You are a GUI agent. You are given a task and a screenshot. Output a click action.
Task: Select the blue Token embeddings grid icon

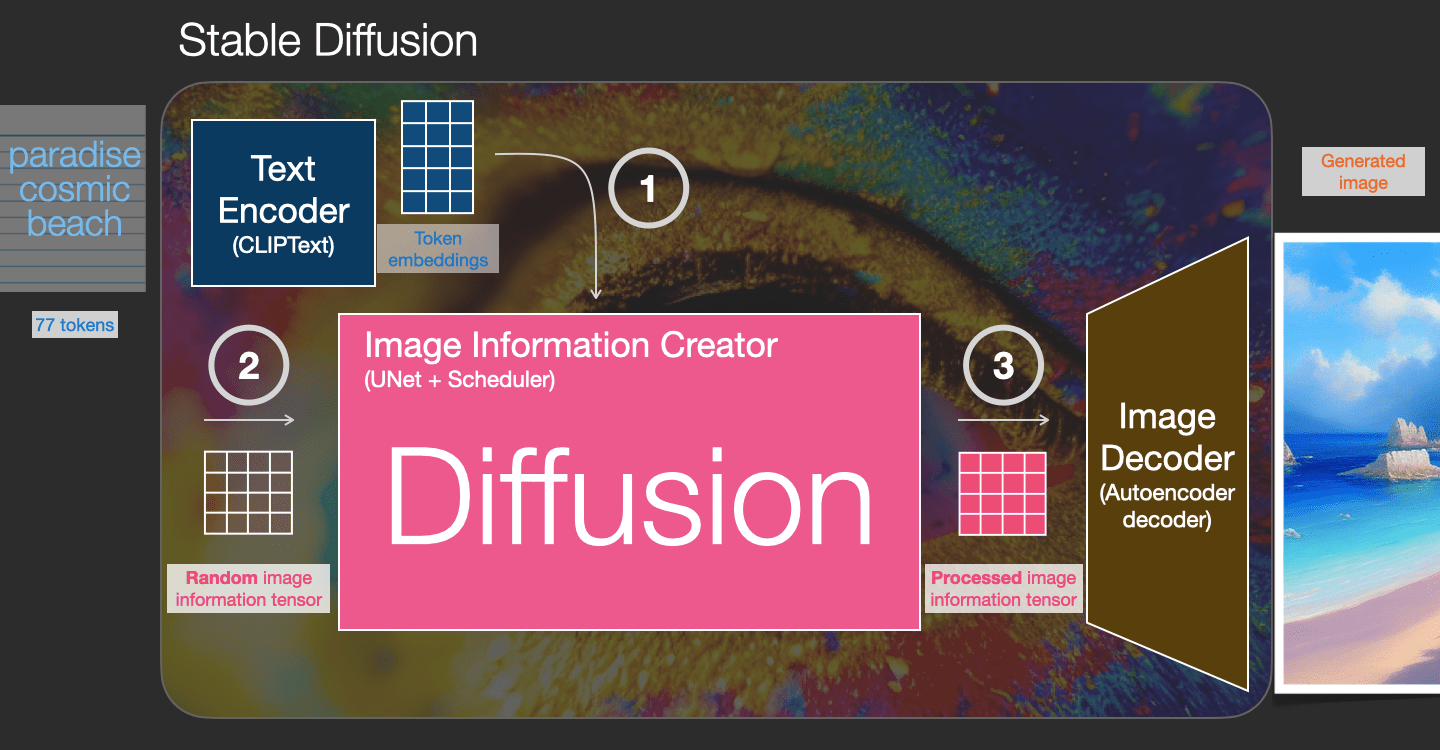(x=437, y=155)
